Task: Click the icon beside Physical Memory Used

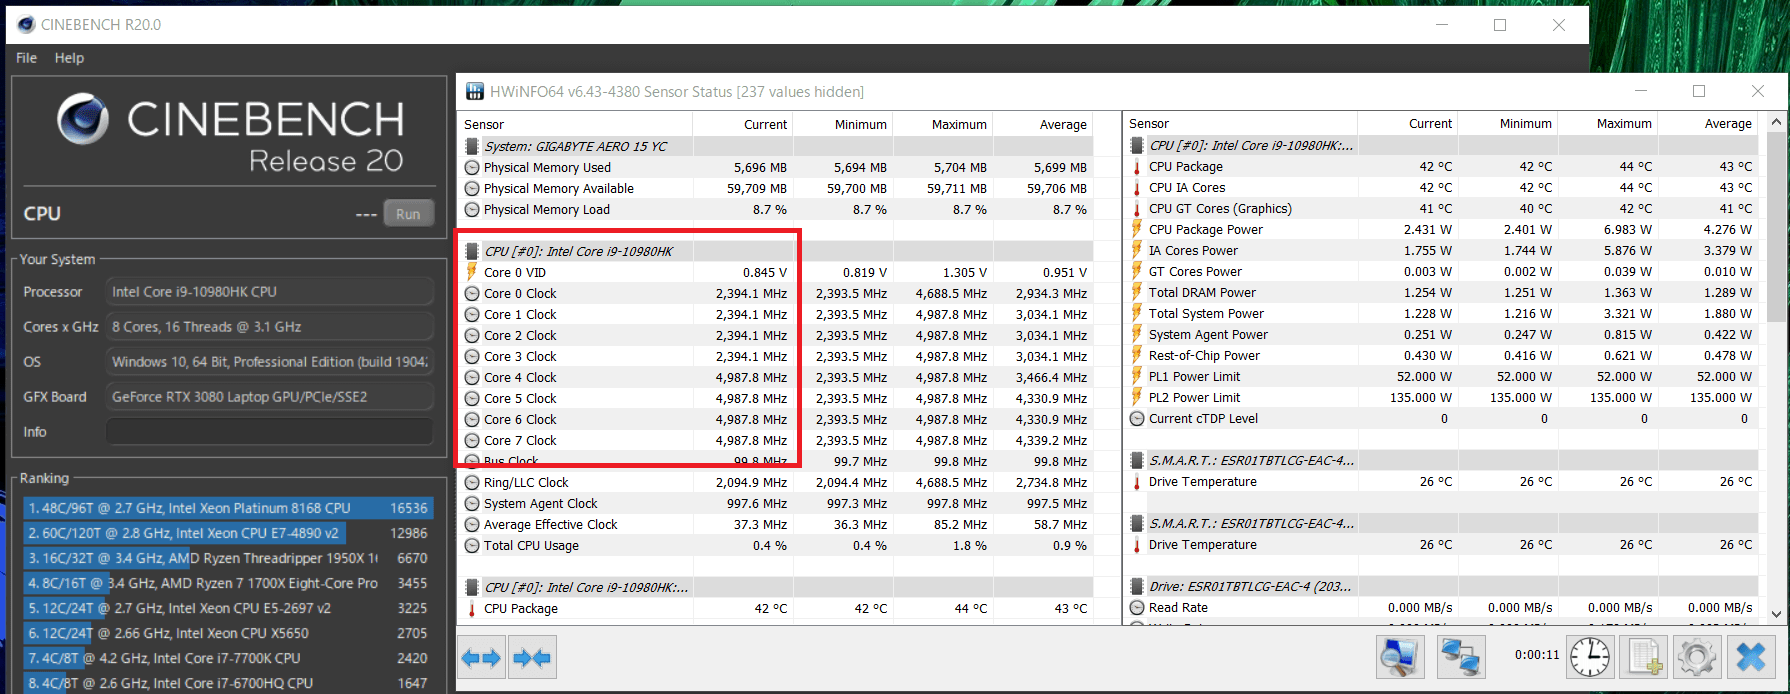Action: point(472,167)
